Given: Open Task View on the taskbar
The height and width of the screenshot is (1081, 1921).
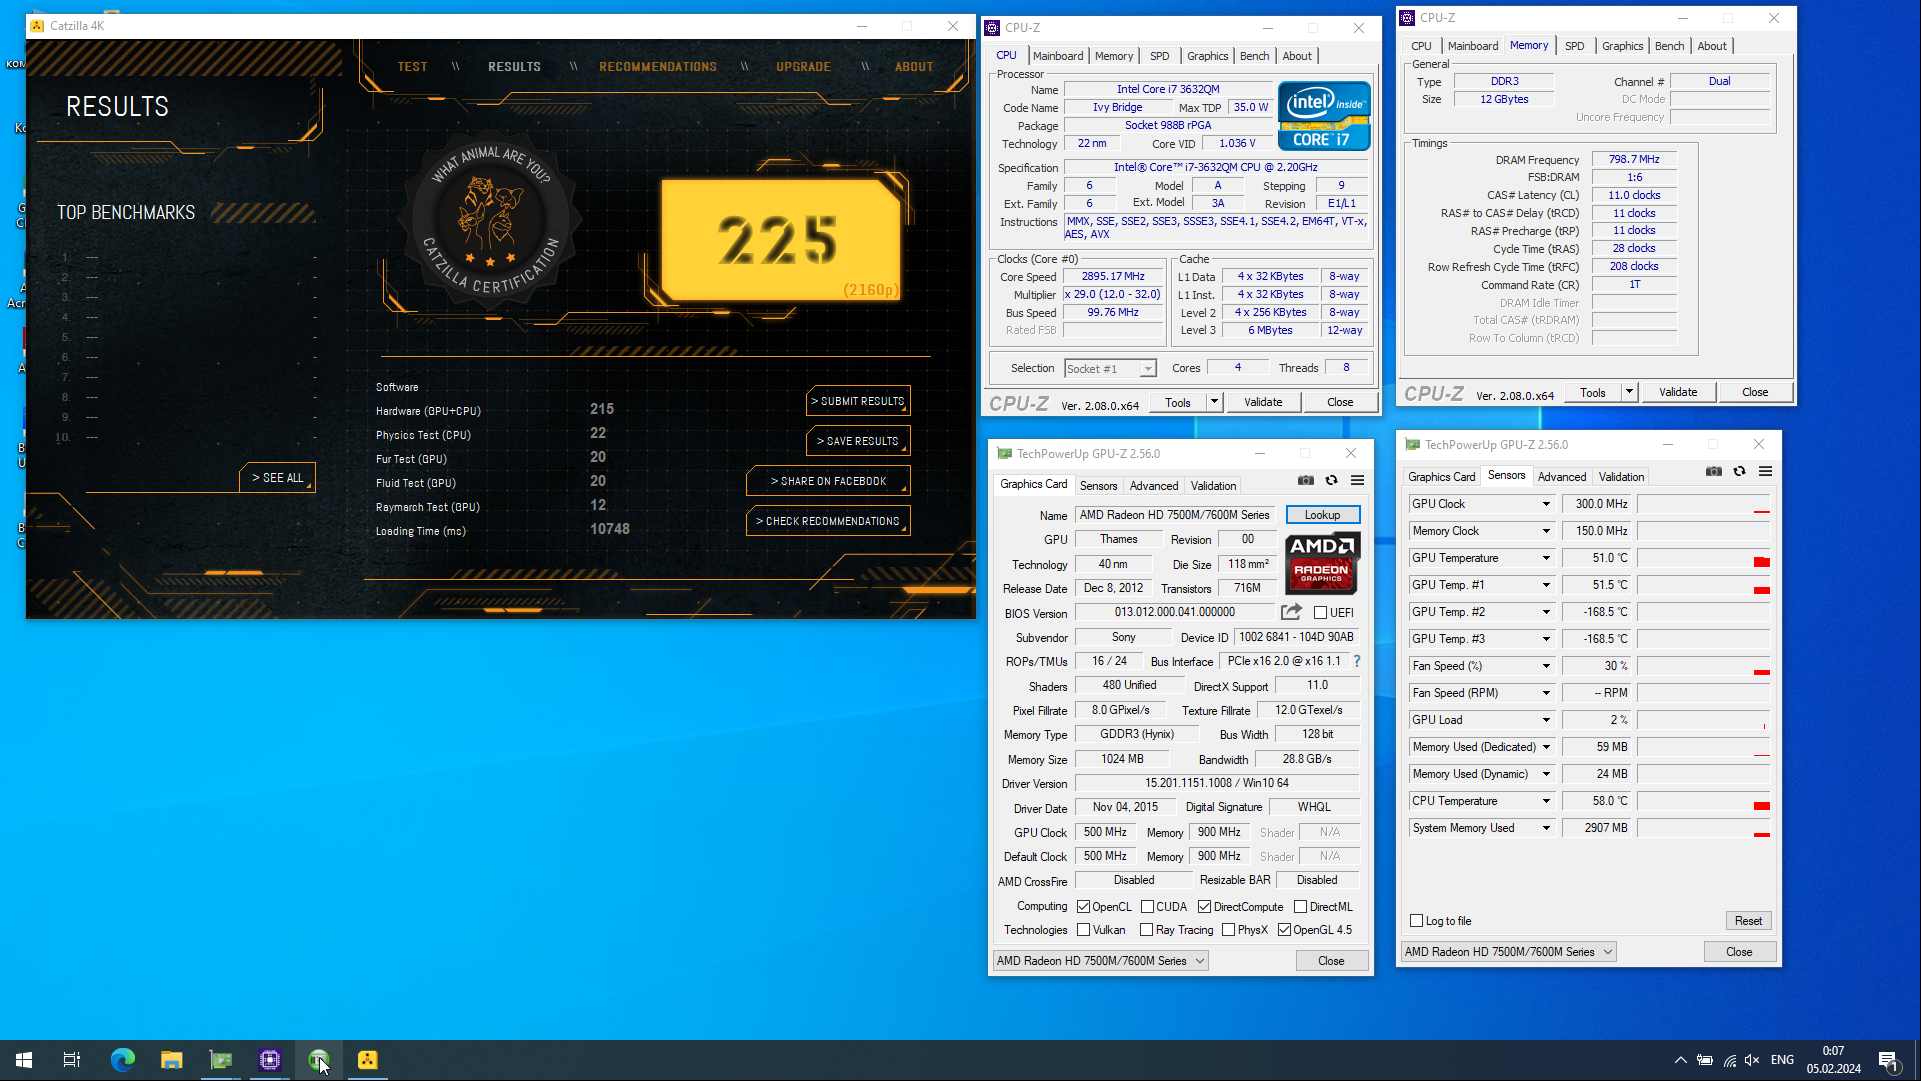Looking at the screenshot, I should [72, 1060].
